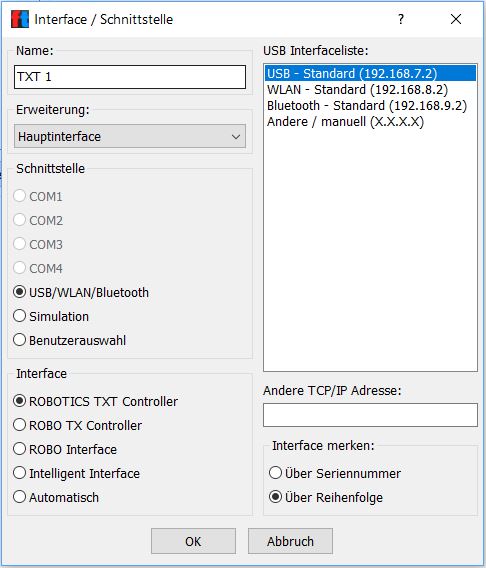Expand the Hauptinterface dropdown
The image size is (486, 568).
(x=130, y=137)
